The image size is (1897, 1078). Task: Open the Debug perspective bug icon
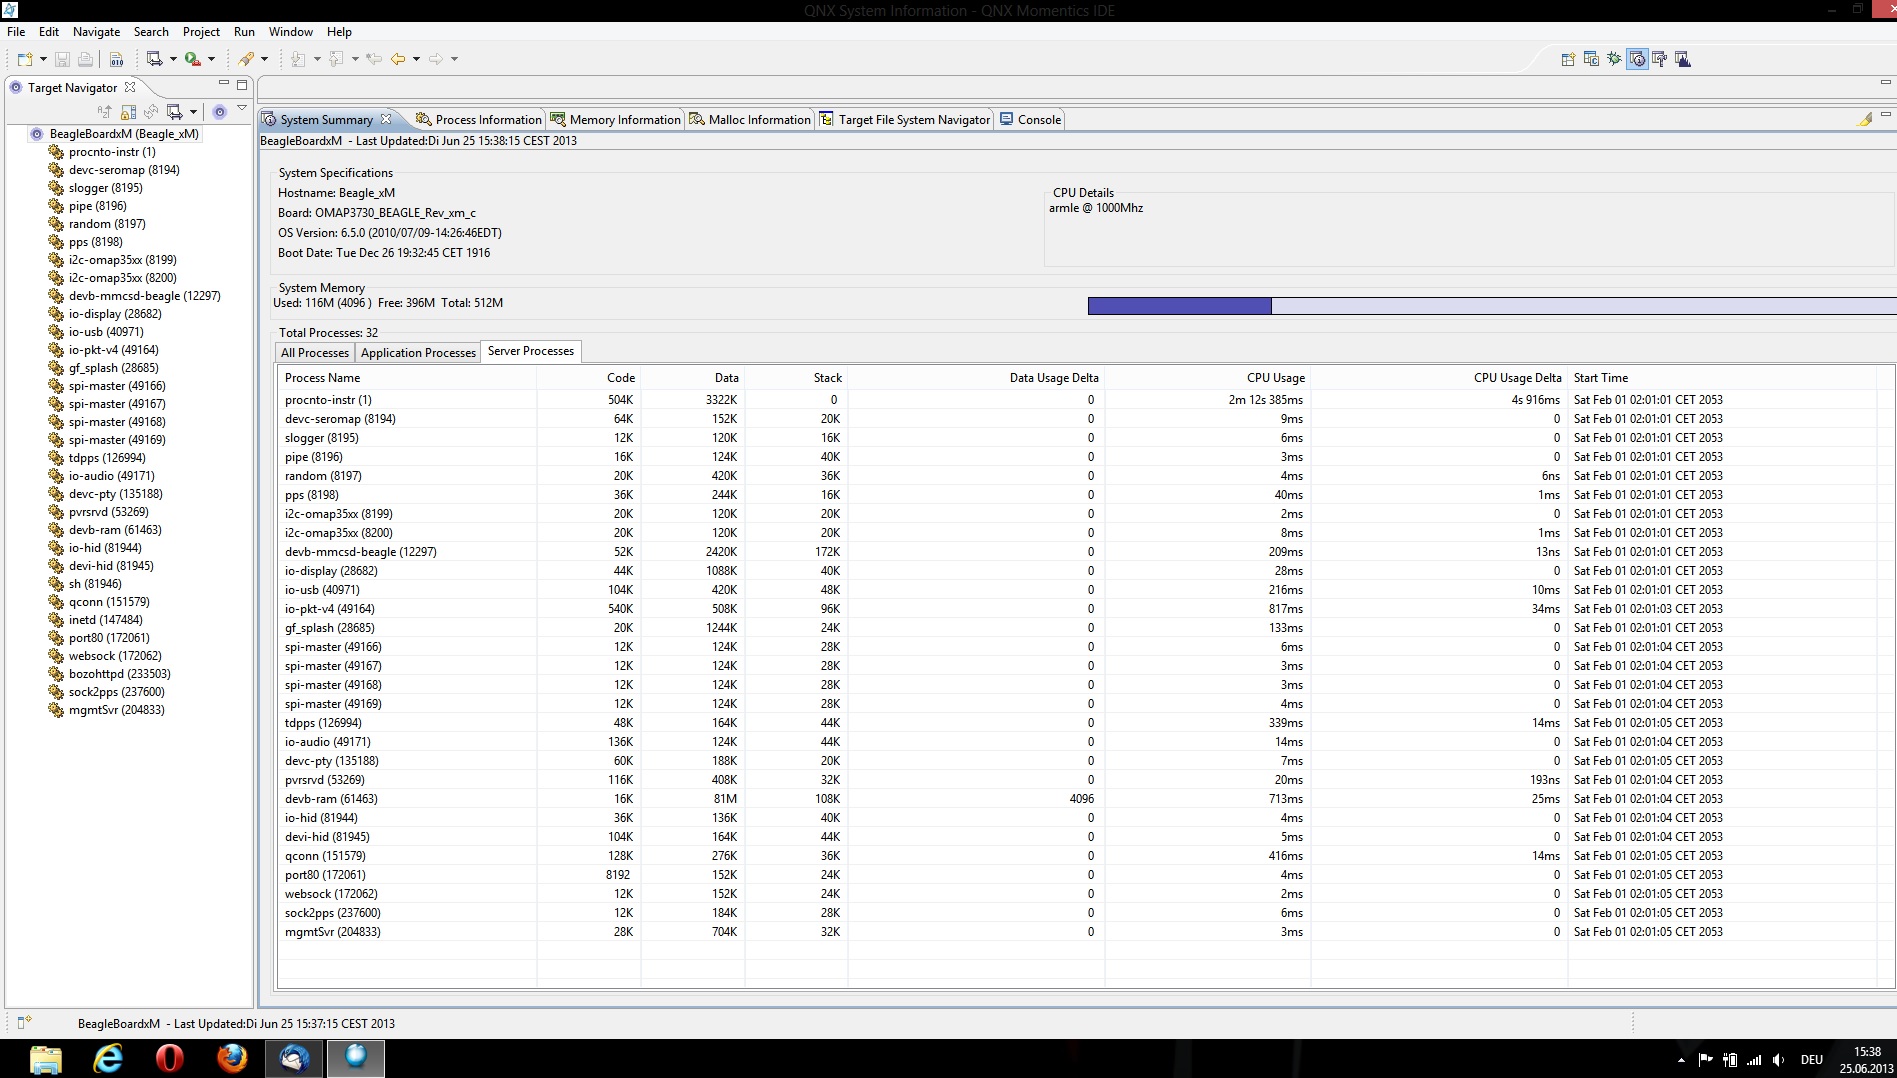(1614, 59)
